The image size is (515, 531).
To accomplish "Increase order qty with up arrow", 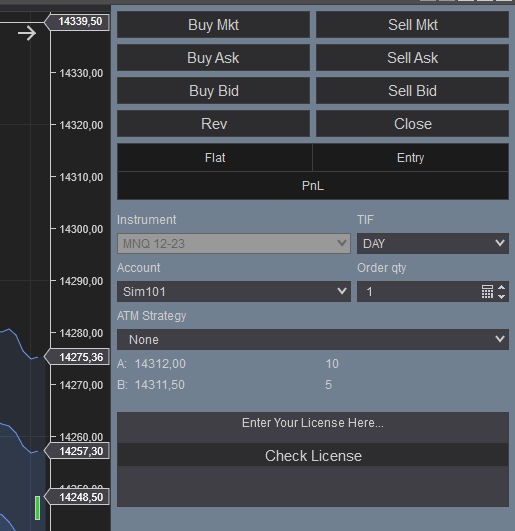I will [x=502, y=288].
